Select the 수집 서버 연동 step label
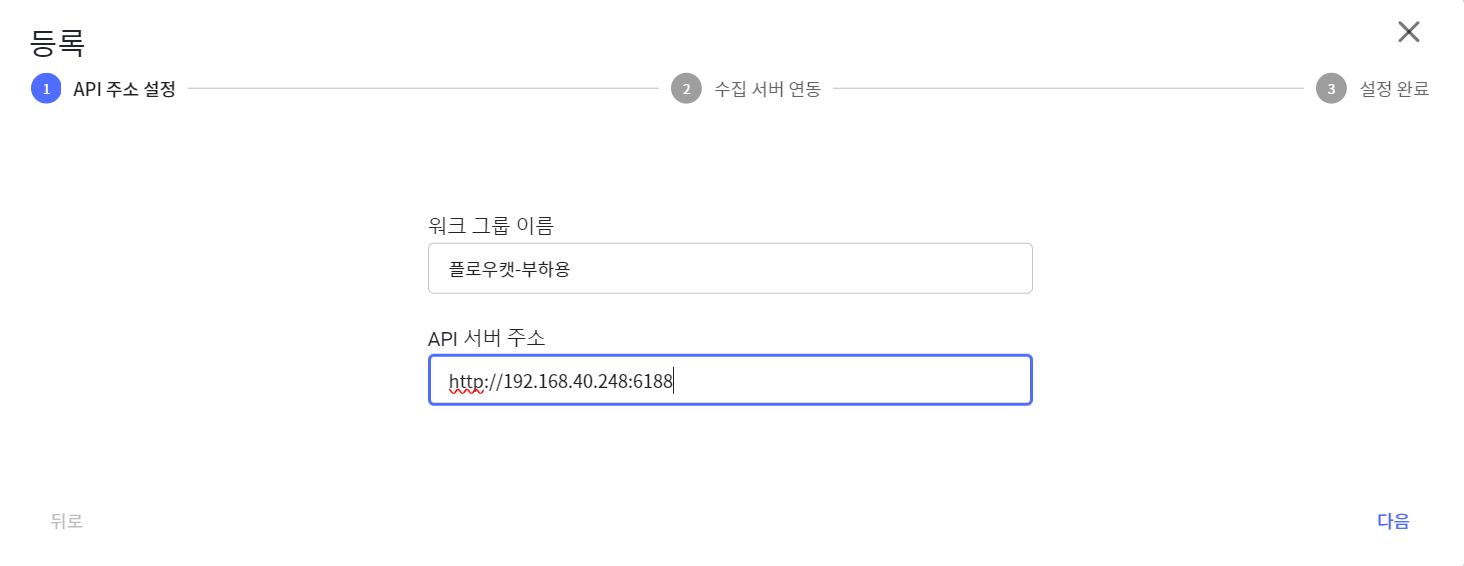The width and height of the screenshot is (1464, 566). tap(767, 89)
